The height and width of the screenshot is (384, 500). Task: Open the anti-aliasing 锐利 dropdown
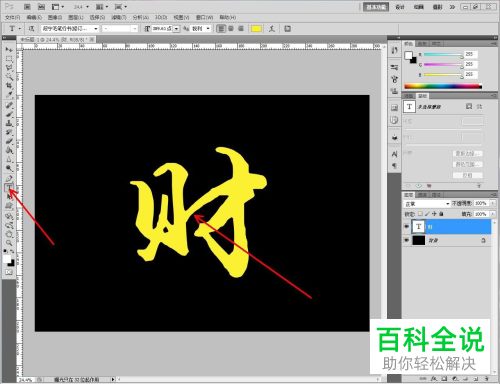coord(208,29)
